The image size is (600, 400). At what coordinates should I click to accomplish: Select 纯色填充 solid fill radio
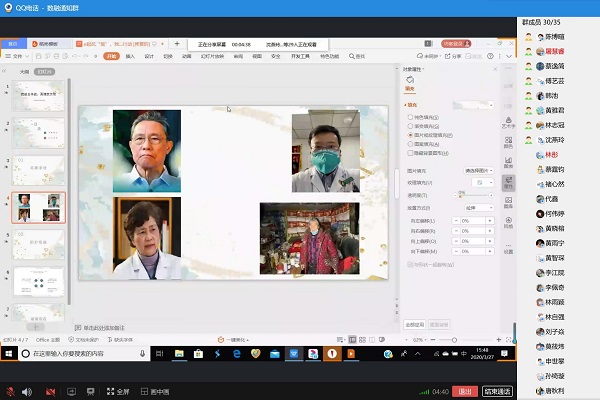[410, 117]
